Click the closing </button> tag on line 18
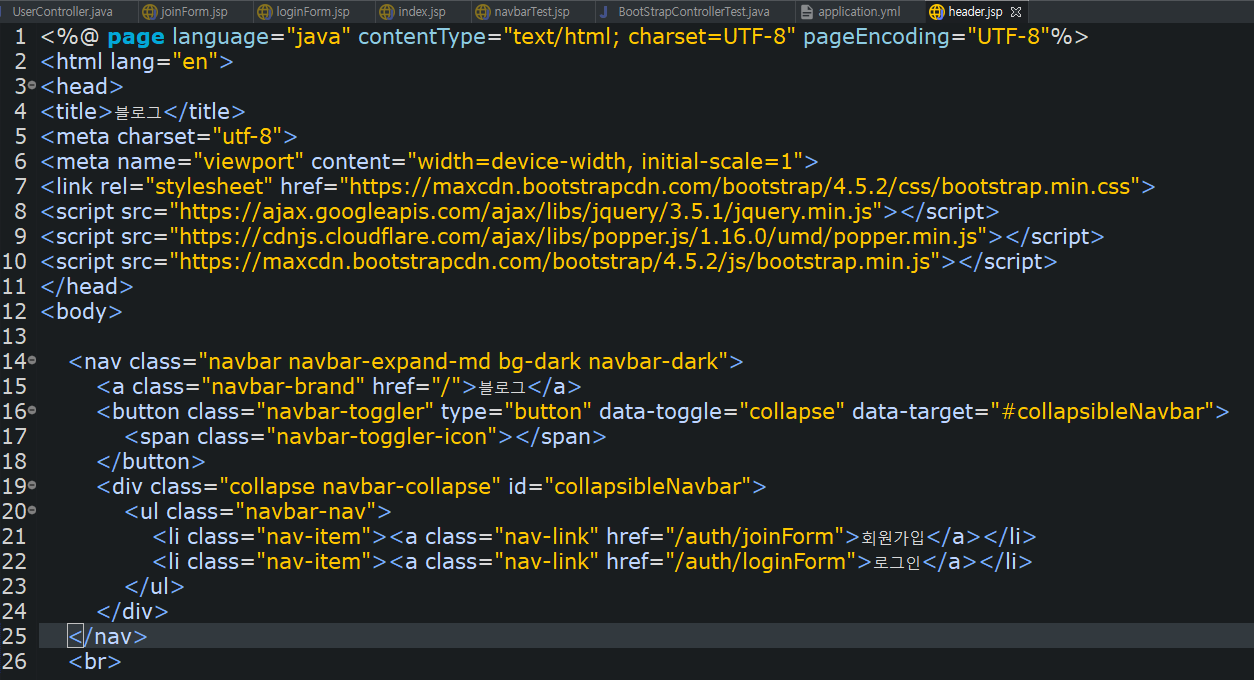The height and width of the screenshot is (680, 1254). click(151, 462)
